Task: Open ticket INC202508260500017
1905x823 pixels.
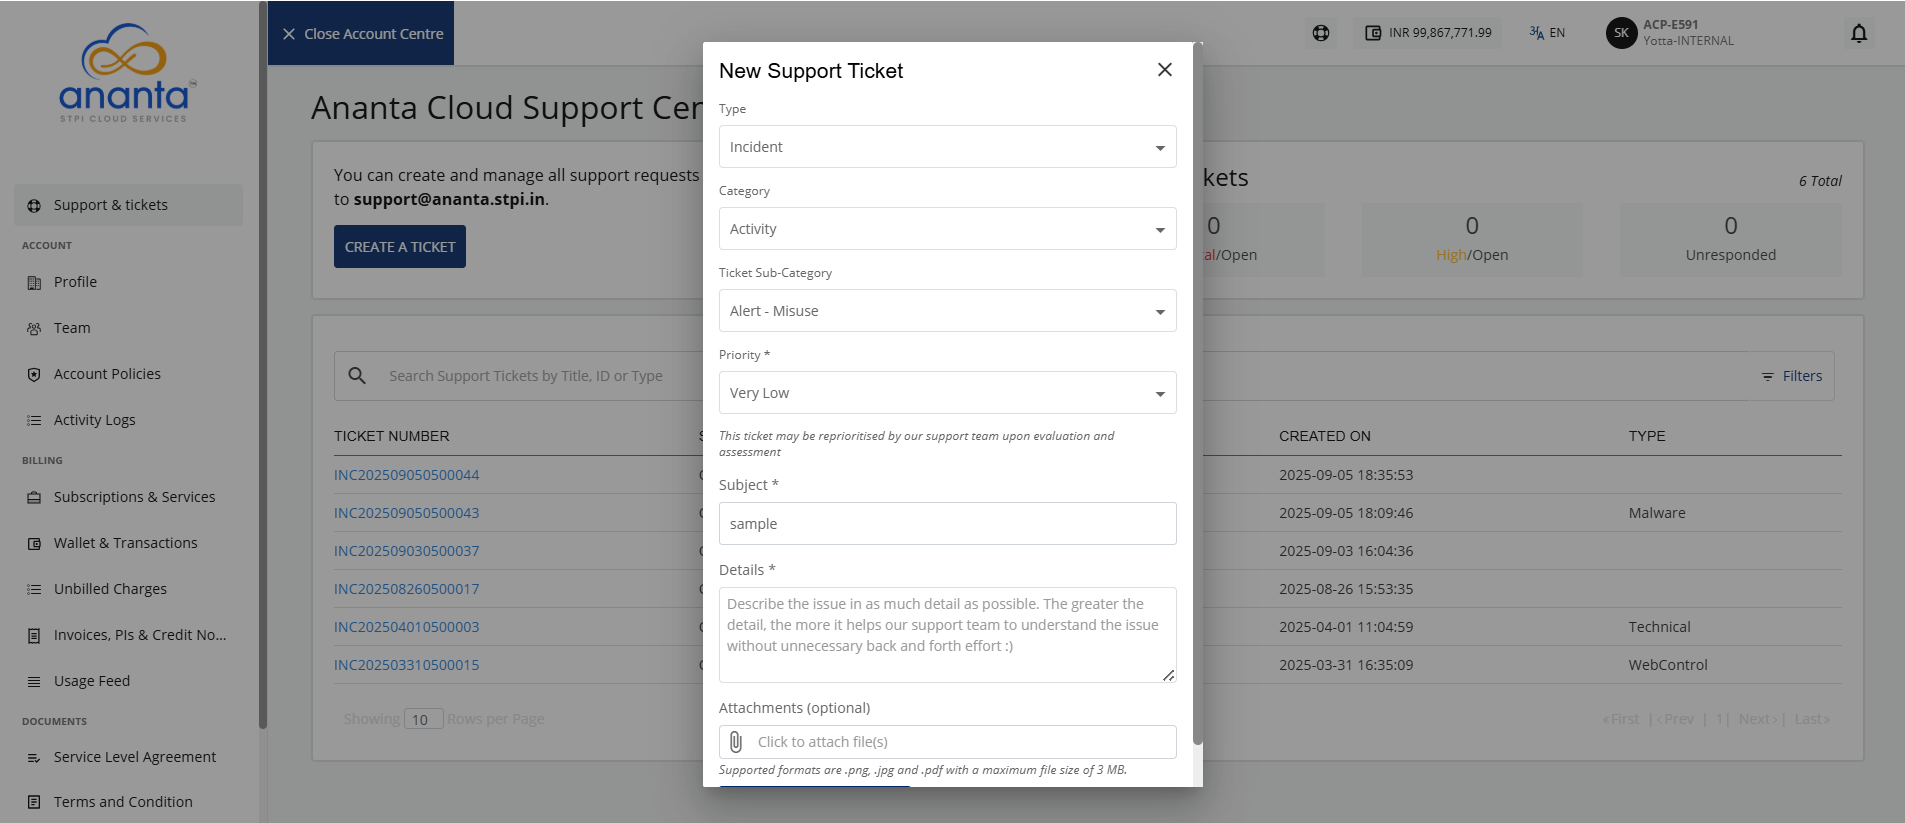Action: pyautogui.click(x=407, y=589)
